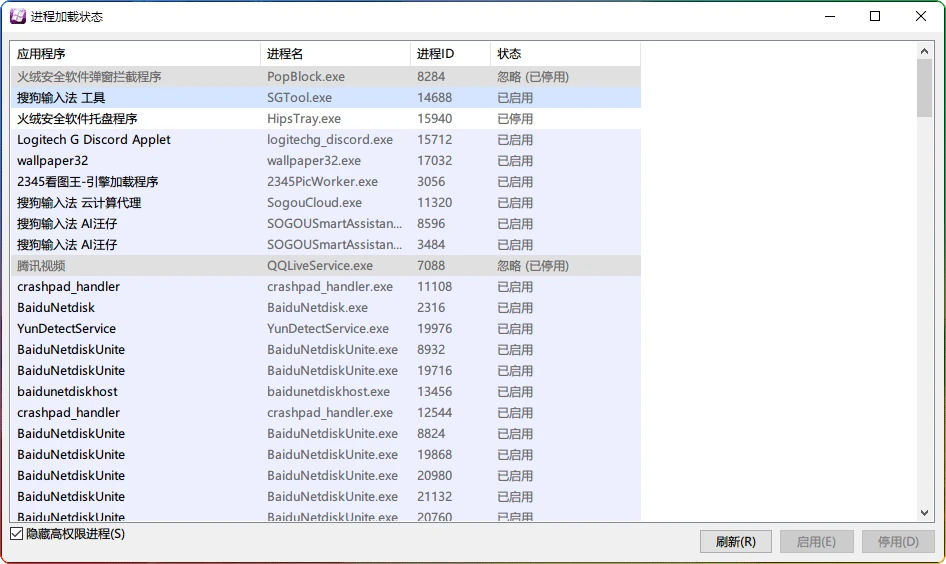Click process name HipsTray.exe
946x564 pixels.
pyautogui.click(x=304, y=119)
